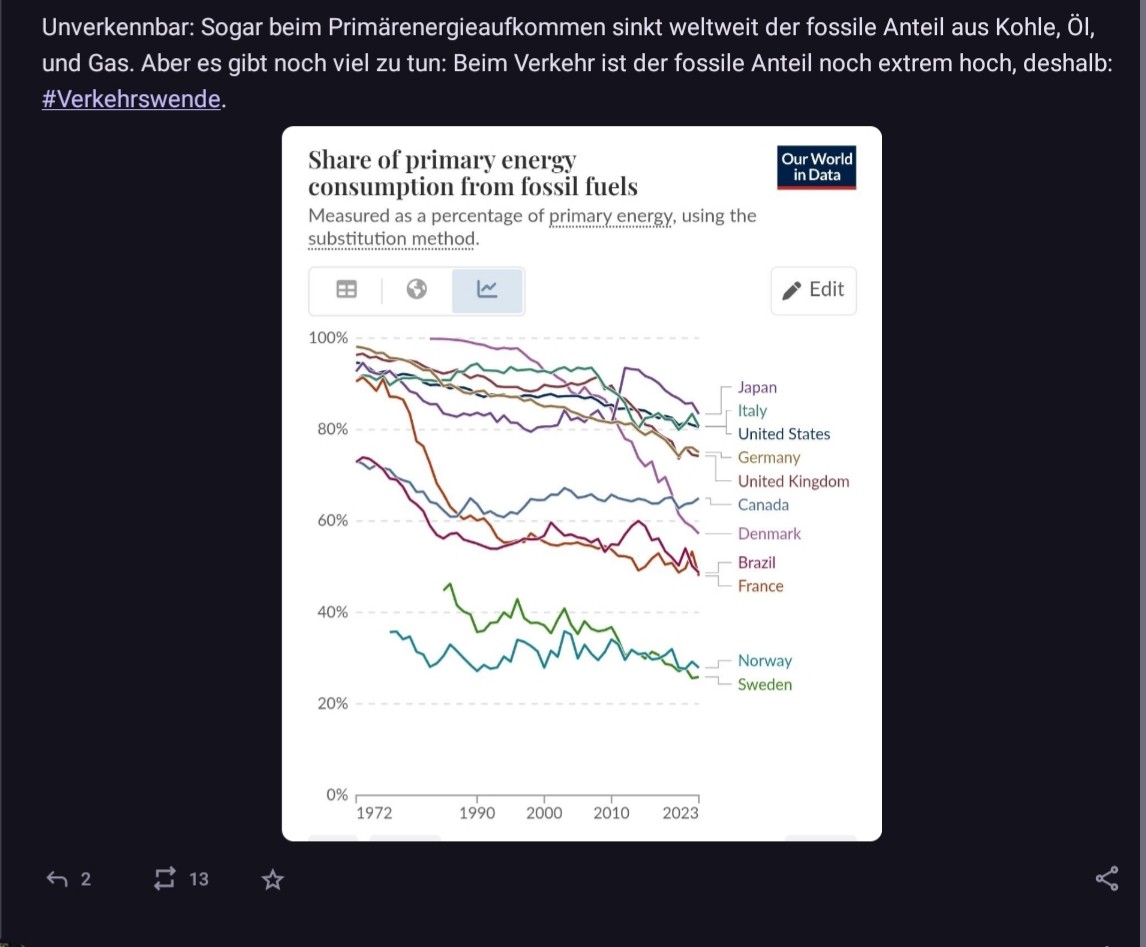Screen dimensions: 1146x947
Task: Switch to the globe map view tab
Action: point(417,290)
